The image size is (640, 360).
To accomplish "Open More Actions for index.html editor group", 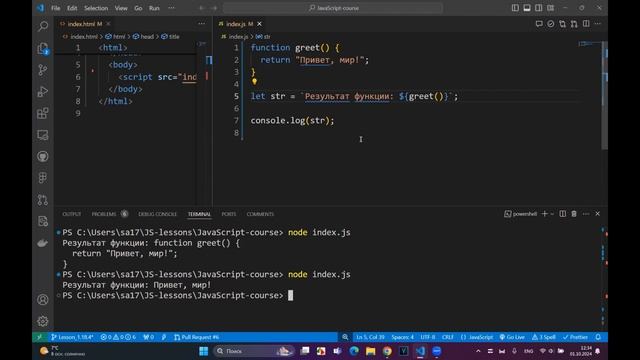I will coord(202,24).
